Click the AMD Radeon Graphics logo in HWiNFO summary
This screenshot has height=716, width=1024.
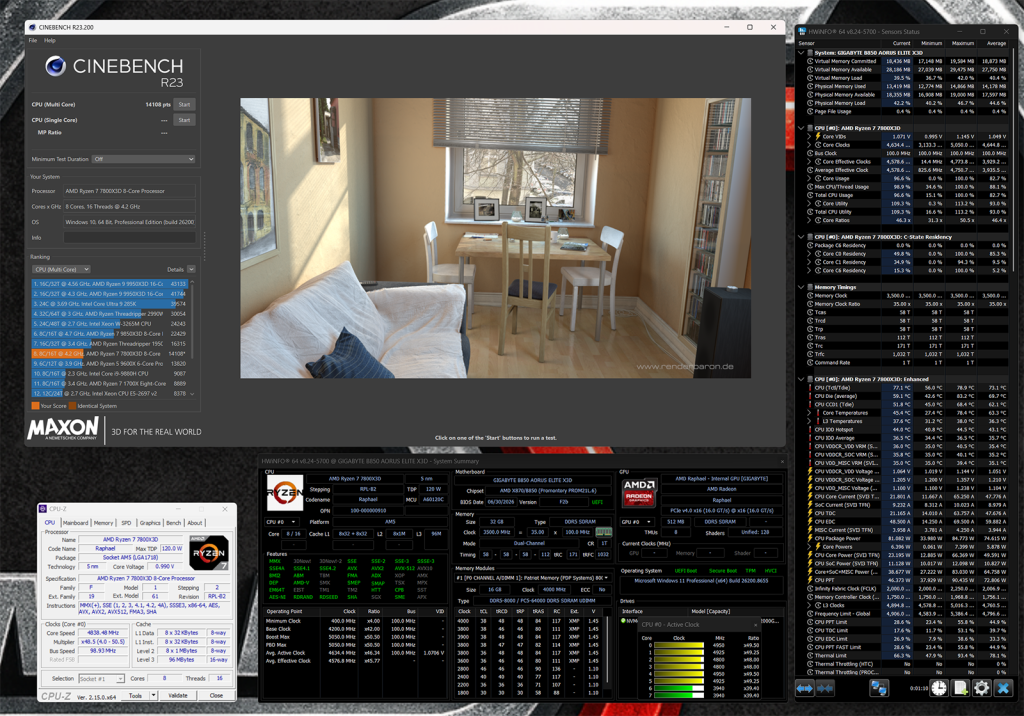tap(638, 492)
